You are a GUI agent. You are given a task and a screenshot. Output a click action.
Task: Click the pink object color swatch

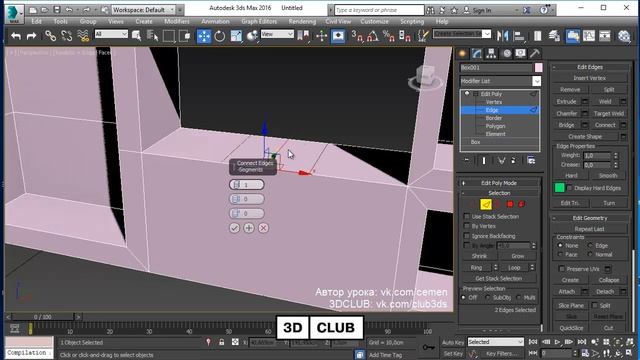click(x=538, y=67)
